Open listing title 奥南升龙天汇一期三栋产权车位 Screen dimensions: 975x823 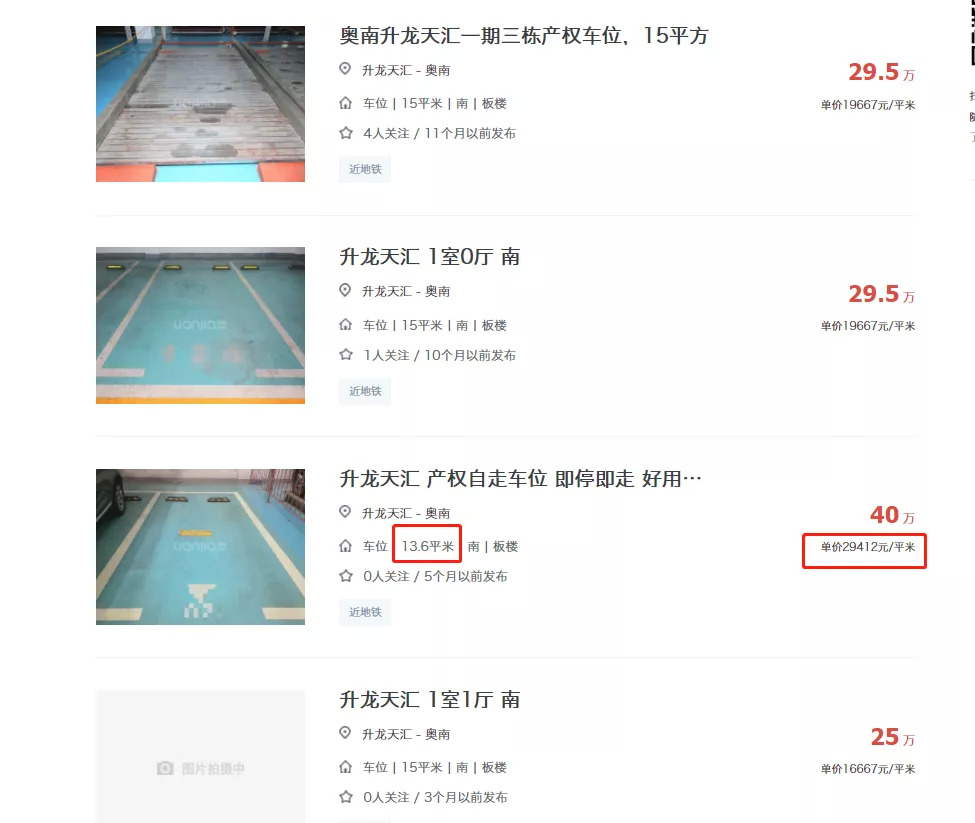point(524,35)
